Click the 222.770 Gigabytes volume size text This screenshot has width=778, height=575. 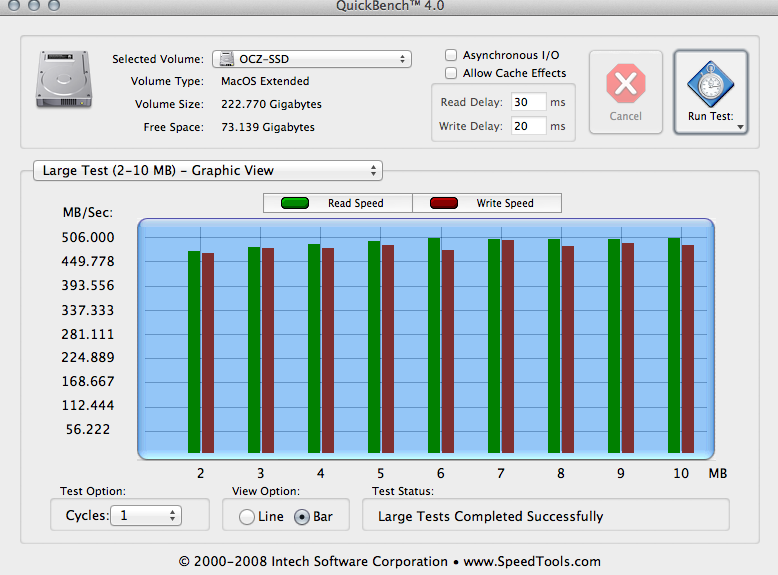[271, 104]
